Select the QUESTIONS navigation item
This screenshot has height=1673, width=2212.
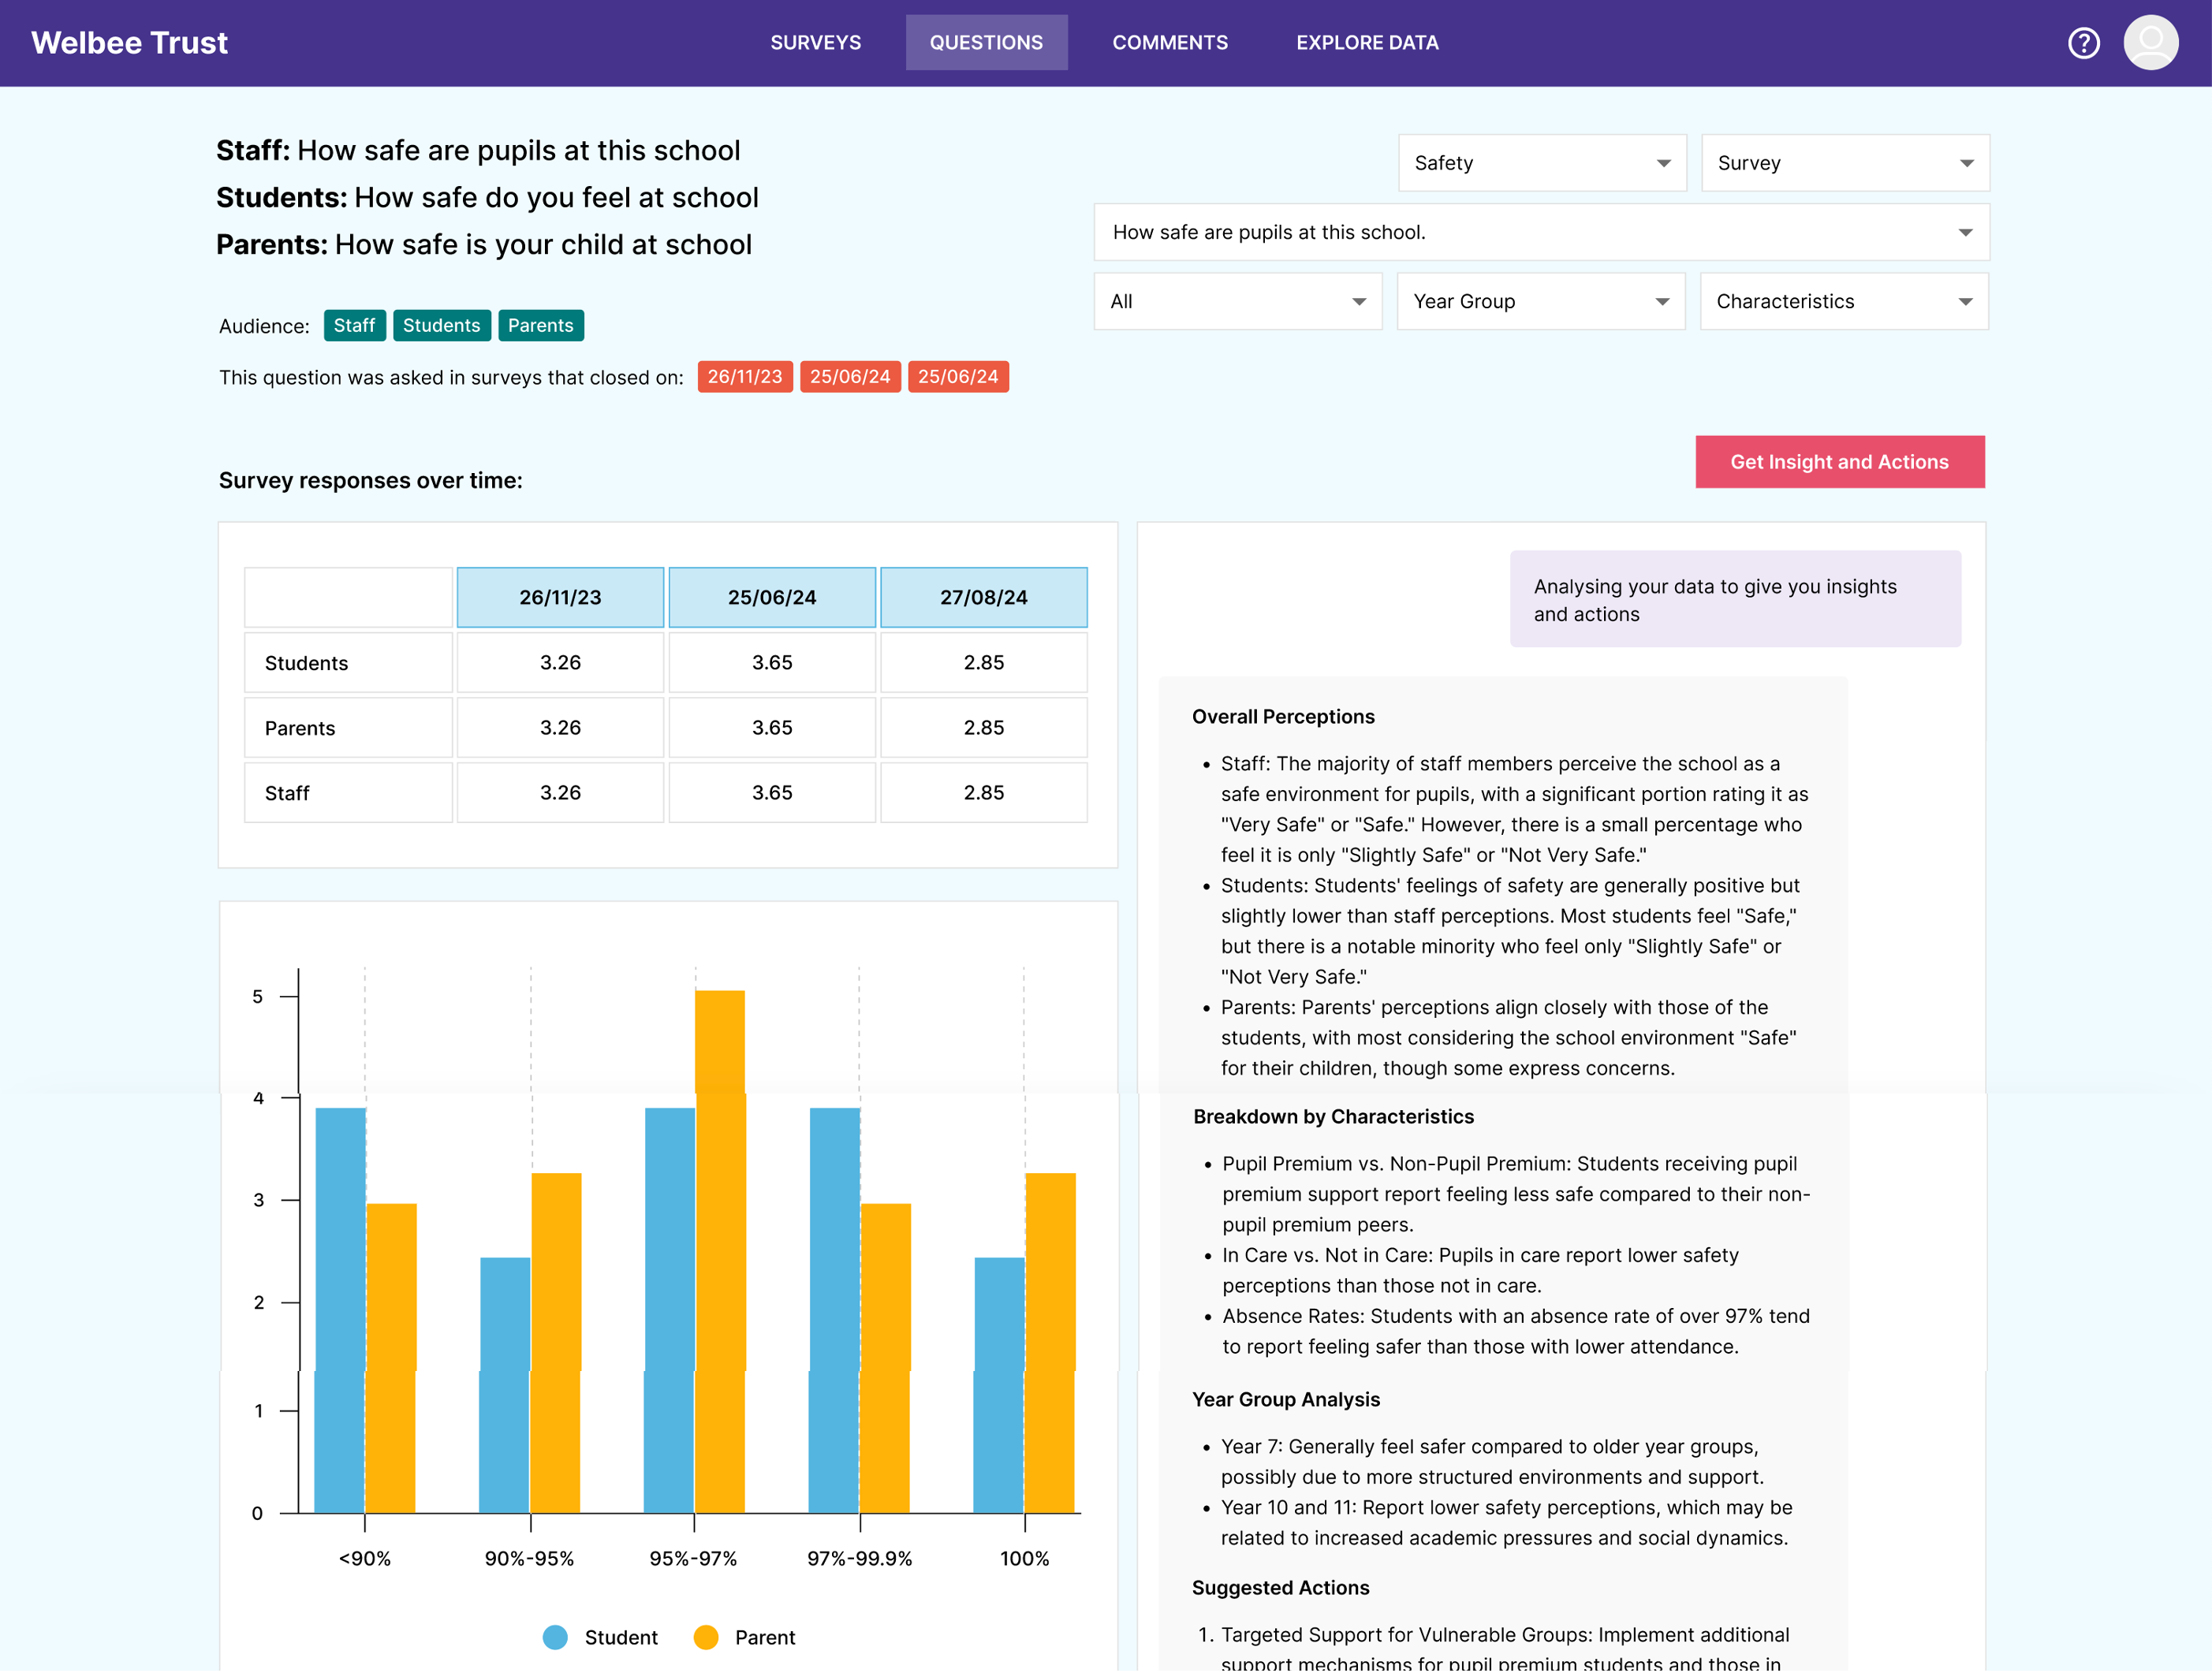pyautogui.click(x=986, y=42)
